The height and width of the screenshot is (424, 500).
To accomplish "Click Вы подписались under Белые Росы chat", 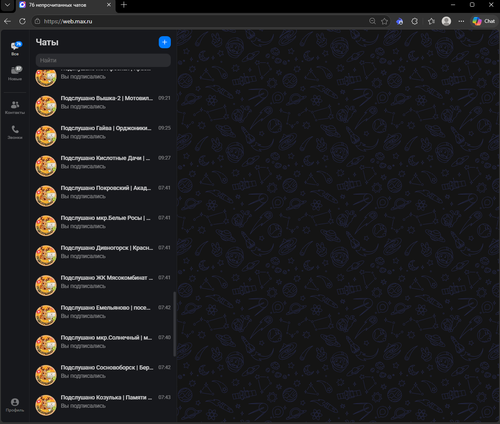I will [x=83, y=227].
